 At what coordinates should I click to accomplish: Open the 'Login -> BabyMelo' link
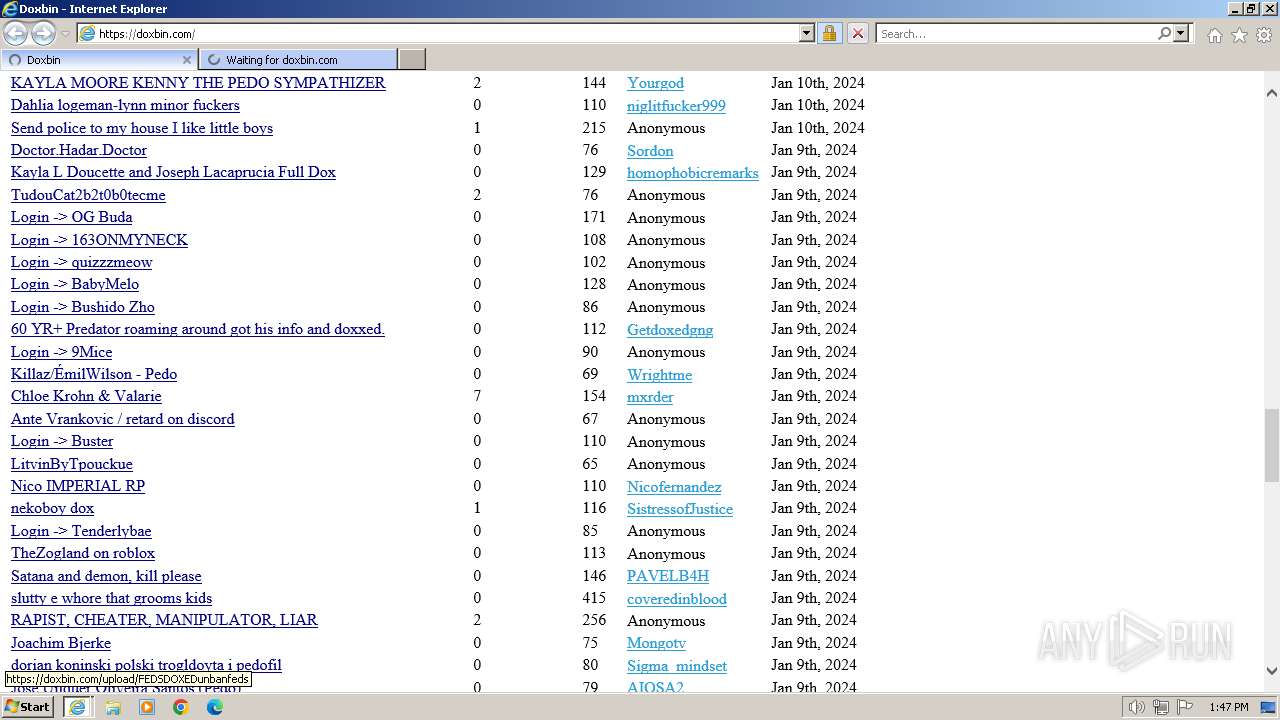[75, 284]
